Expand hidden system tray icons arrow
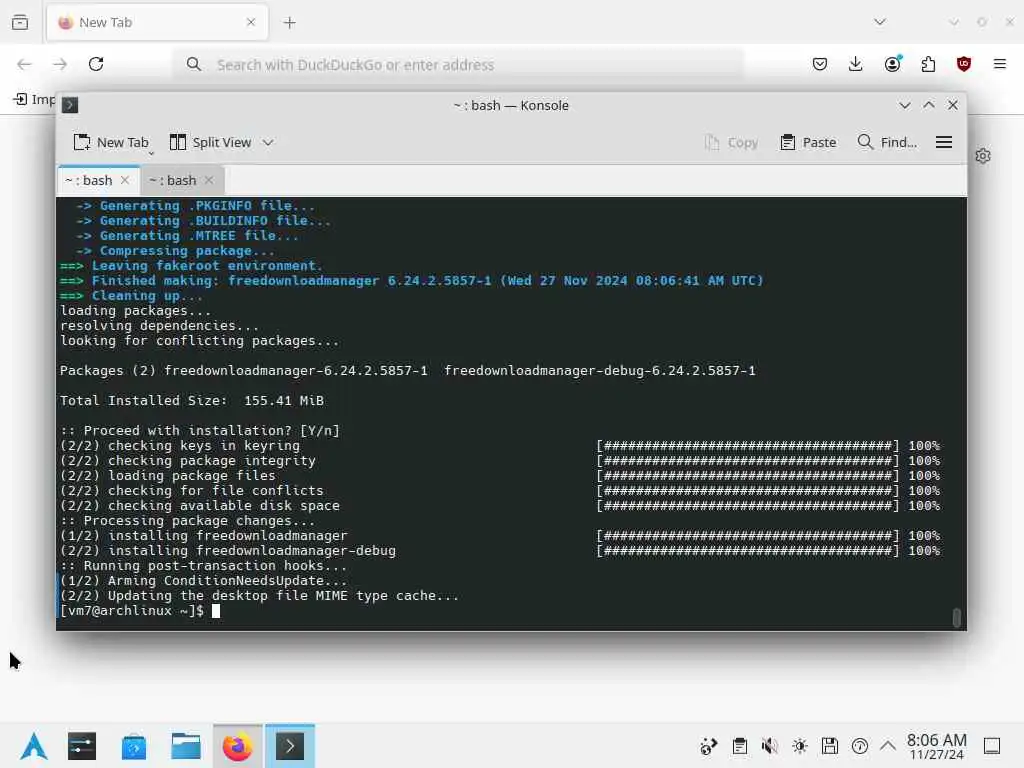The image size is (1024, 768). 888,746
